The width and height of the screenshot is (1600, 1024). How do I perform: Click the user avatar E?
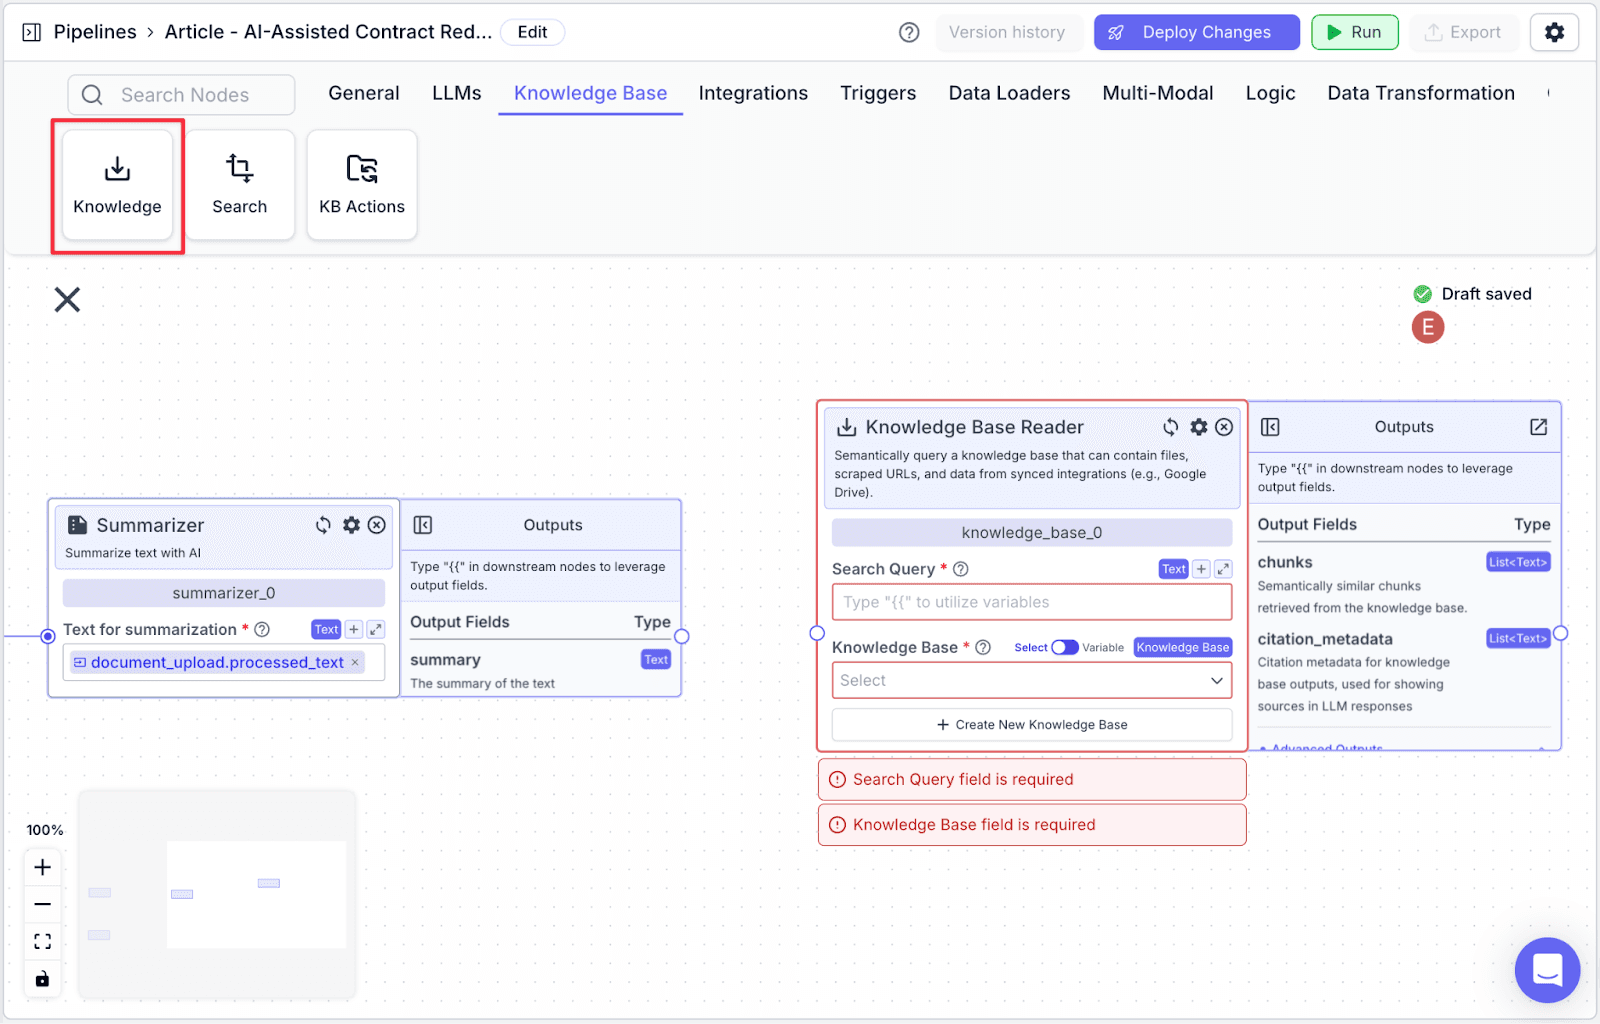(1427, 327)
